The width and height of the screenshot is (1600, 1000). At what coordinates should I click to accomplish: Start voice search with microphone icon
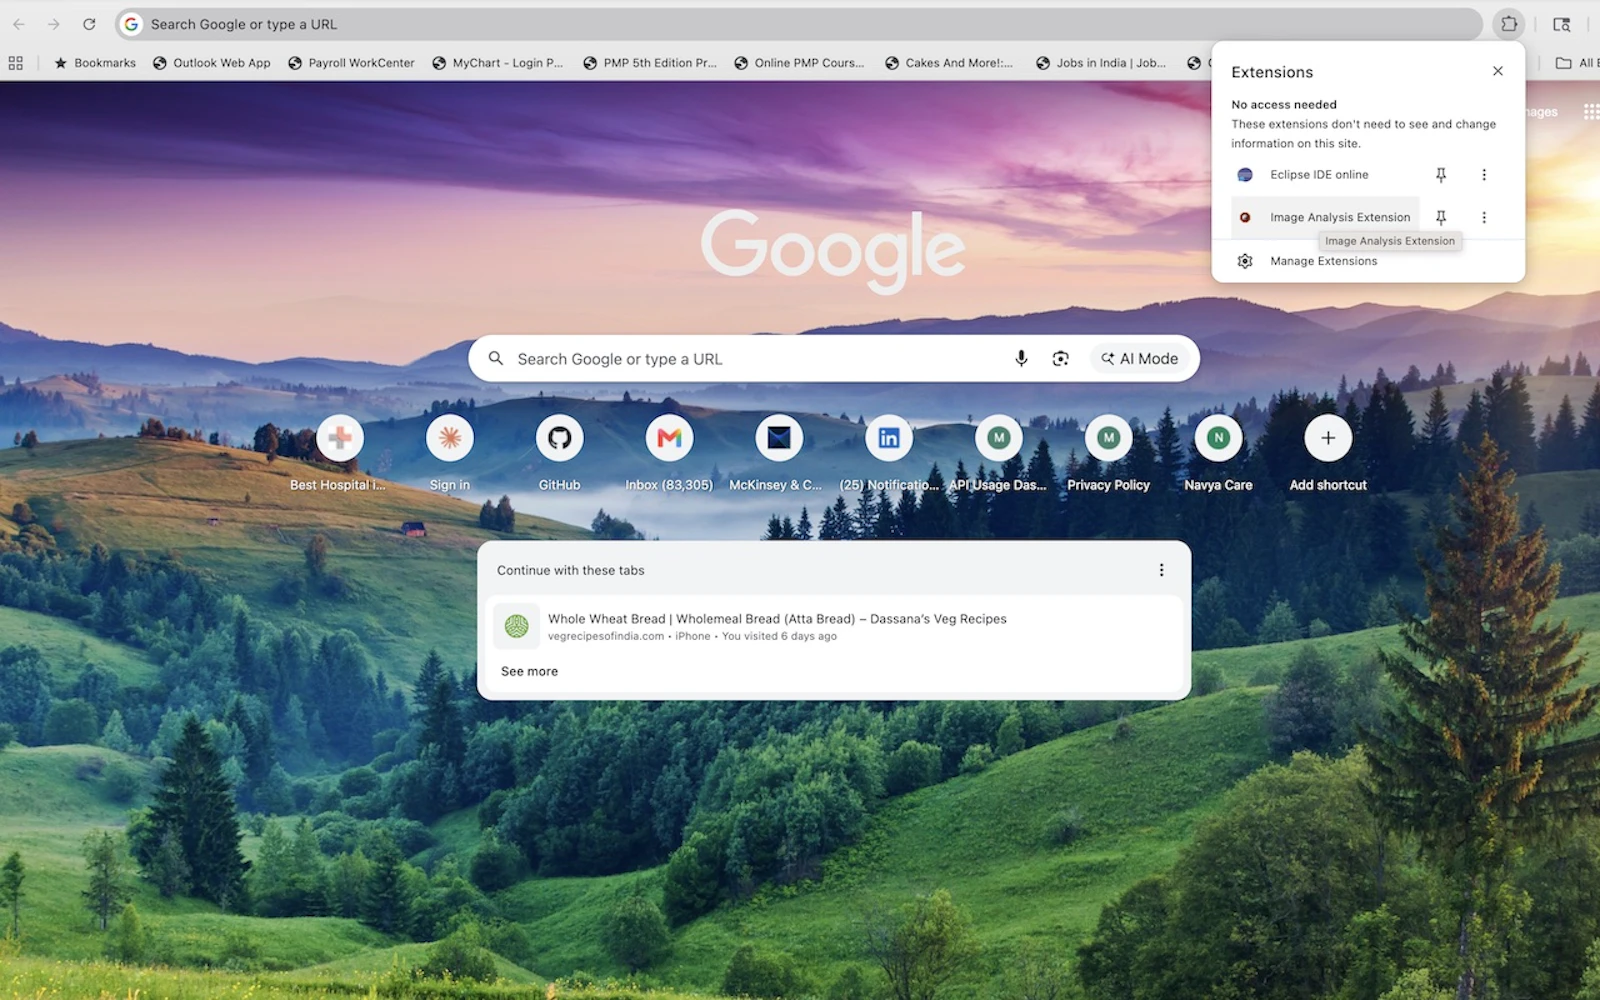tap(1021, 359)
